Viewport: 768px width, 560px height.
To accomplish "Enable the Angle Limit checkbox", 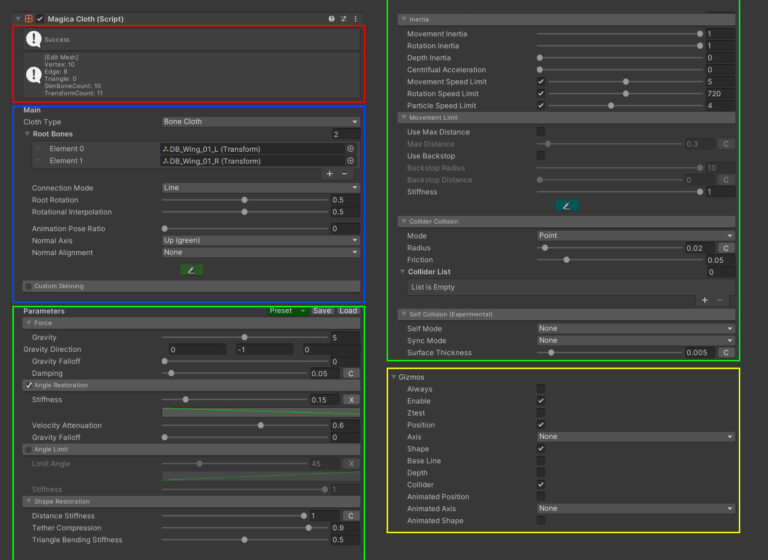I will (x=28, y=449).
